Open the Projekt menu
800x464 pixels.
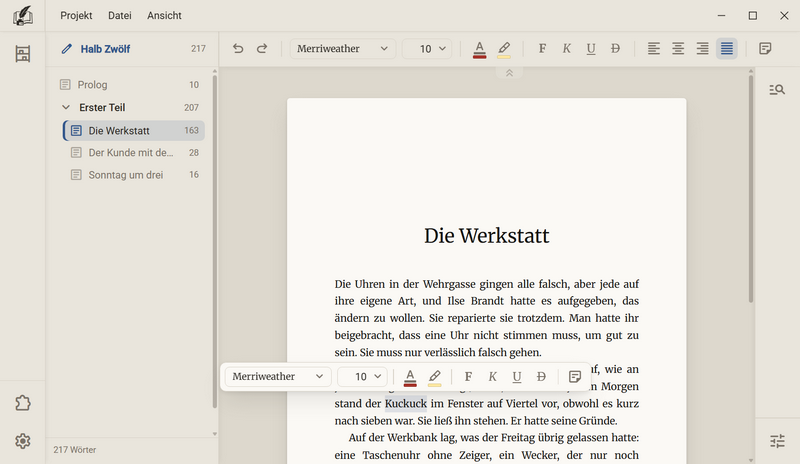(x=76, y=15)
